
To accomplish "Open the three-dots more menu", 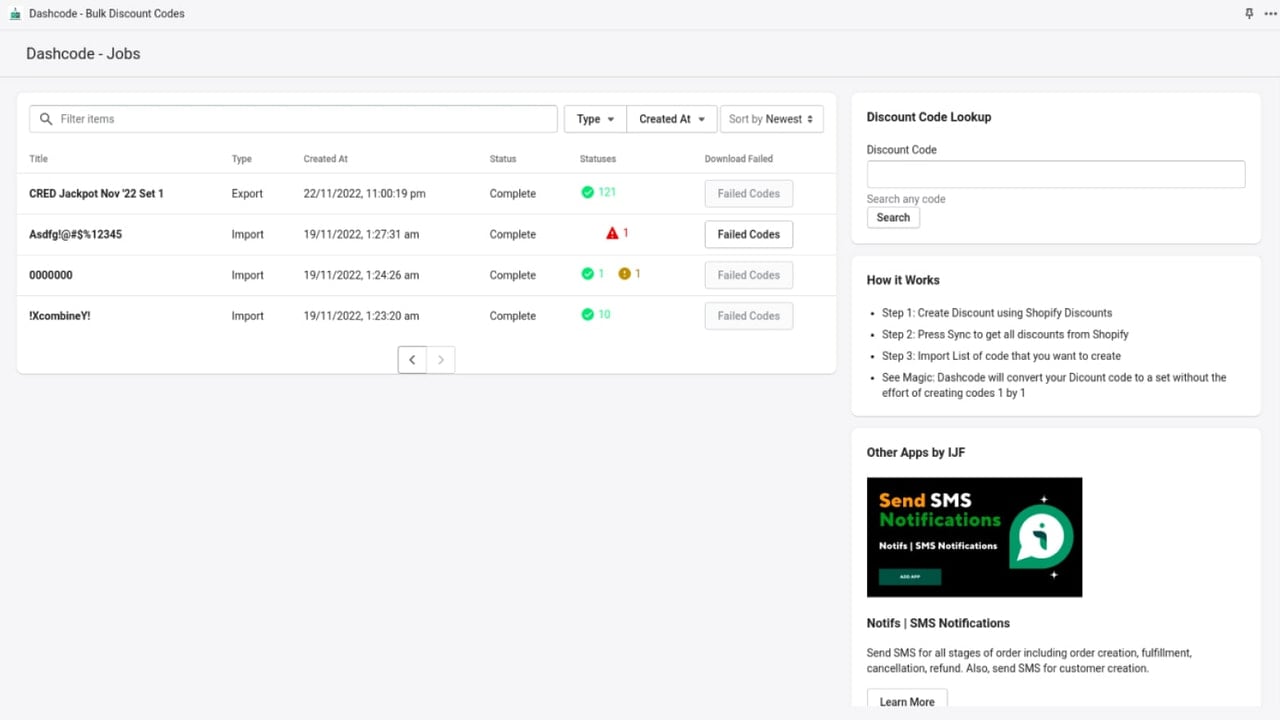I will pyautogui.click(x=1270, y=14).
